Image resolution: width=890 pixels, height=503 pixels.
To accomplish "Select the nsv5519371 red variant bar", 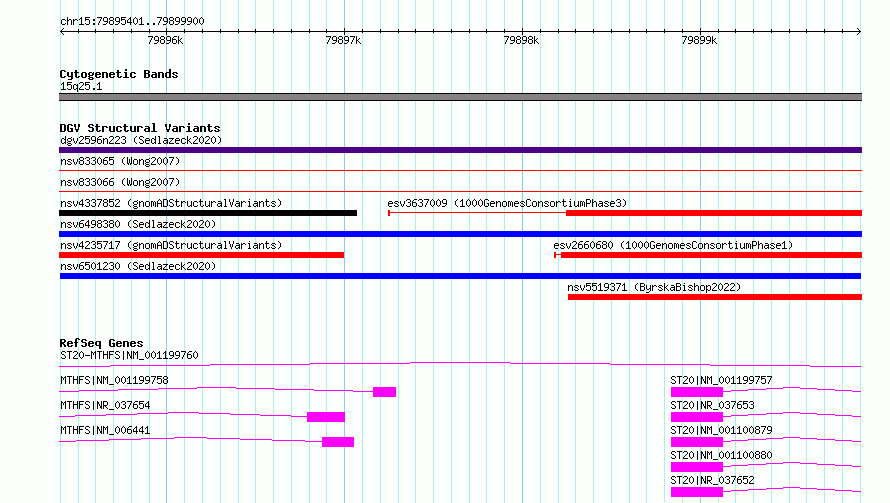I will (715, 297).
